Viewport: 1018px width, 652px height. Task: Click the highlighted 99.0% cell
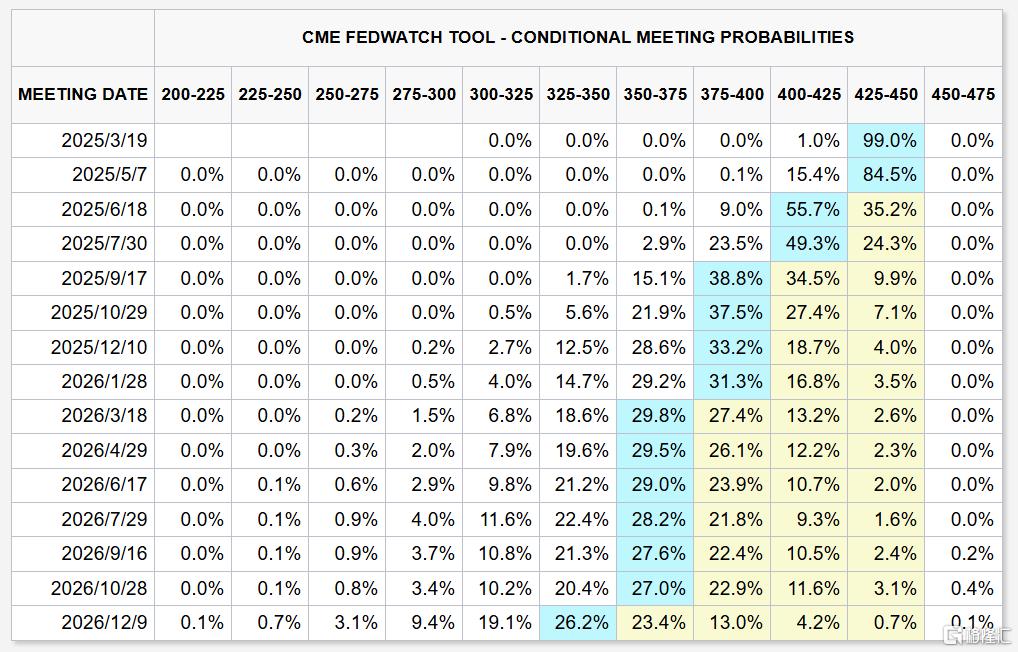click(885, 141)
